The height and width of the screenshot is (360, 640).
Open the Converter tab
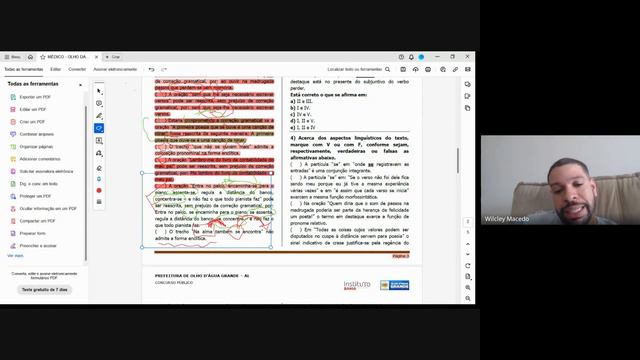[x=77, y=69]
